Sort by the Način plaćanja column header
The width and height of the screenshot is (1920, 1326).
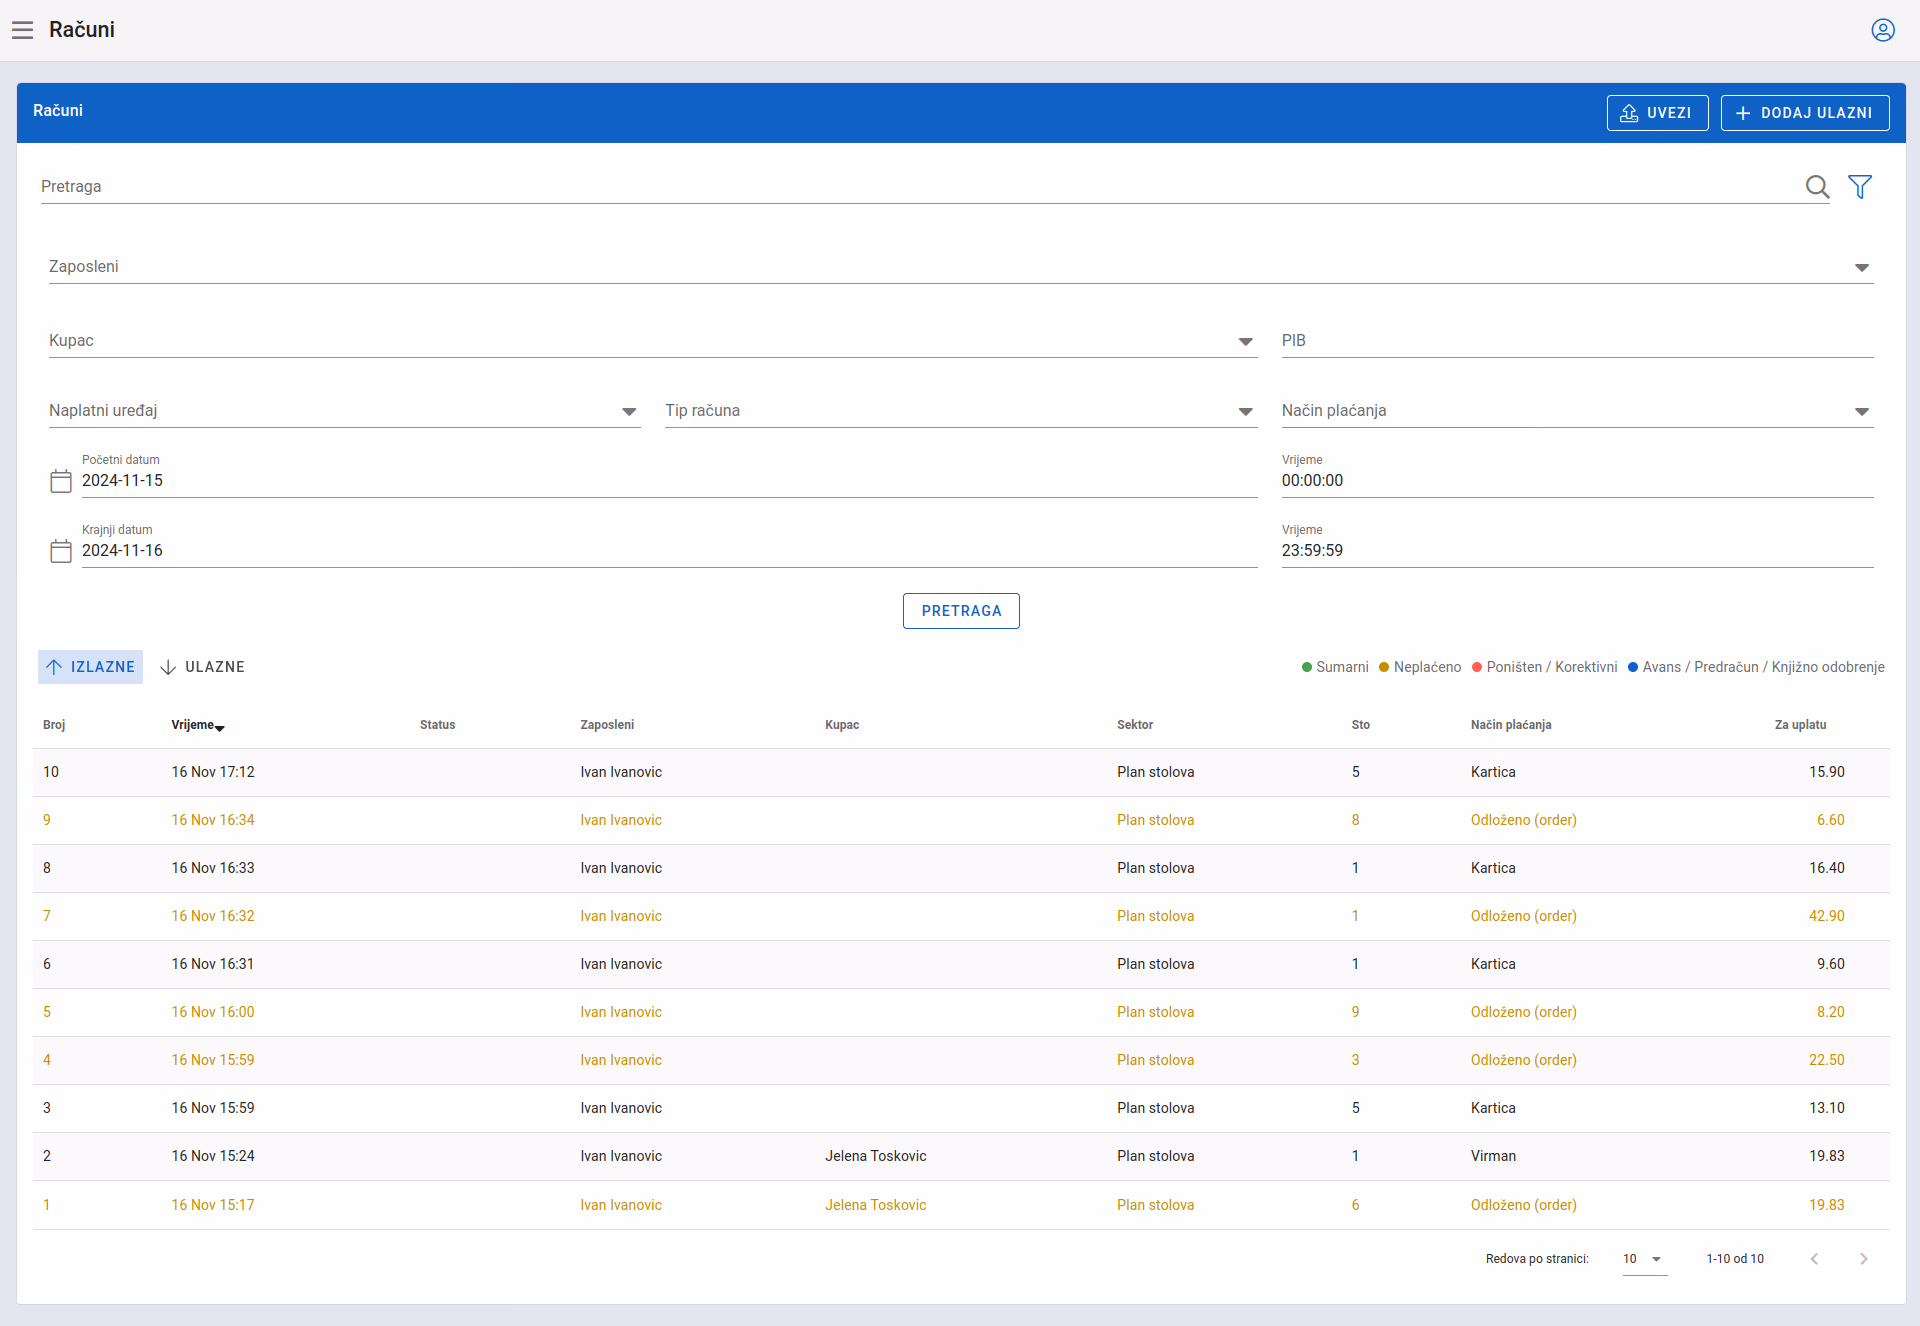coord(1511,725)
